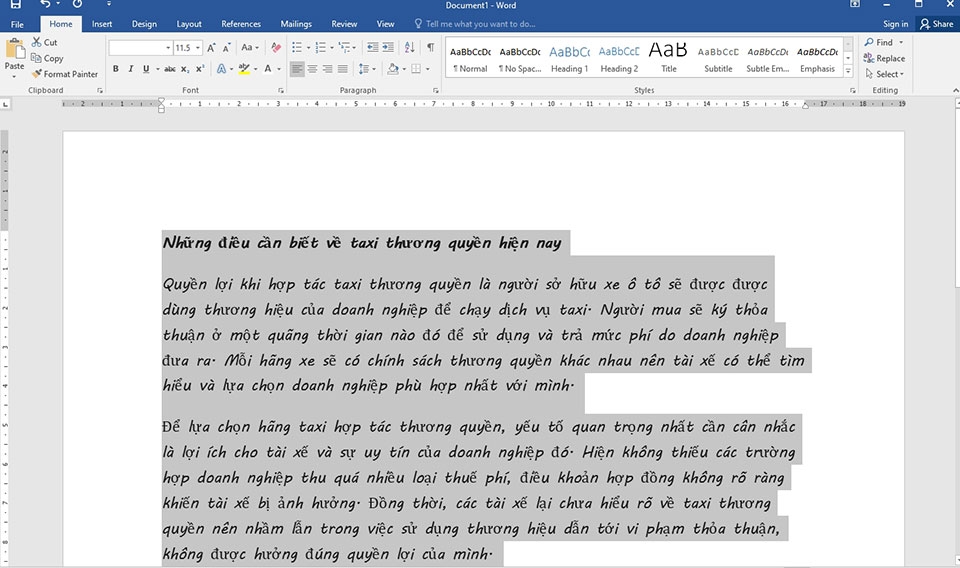Click the Share button
This screenshot has height=568, width=960.
coord(936,24)
